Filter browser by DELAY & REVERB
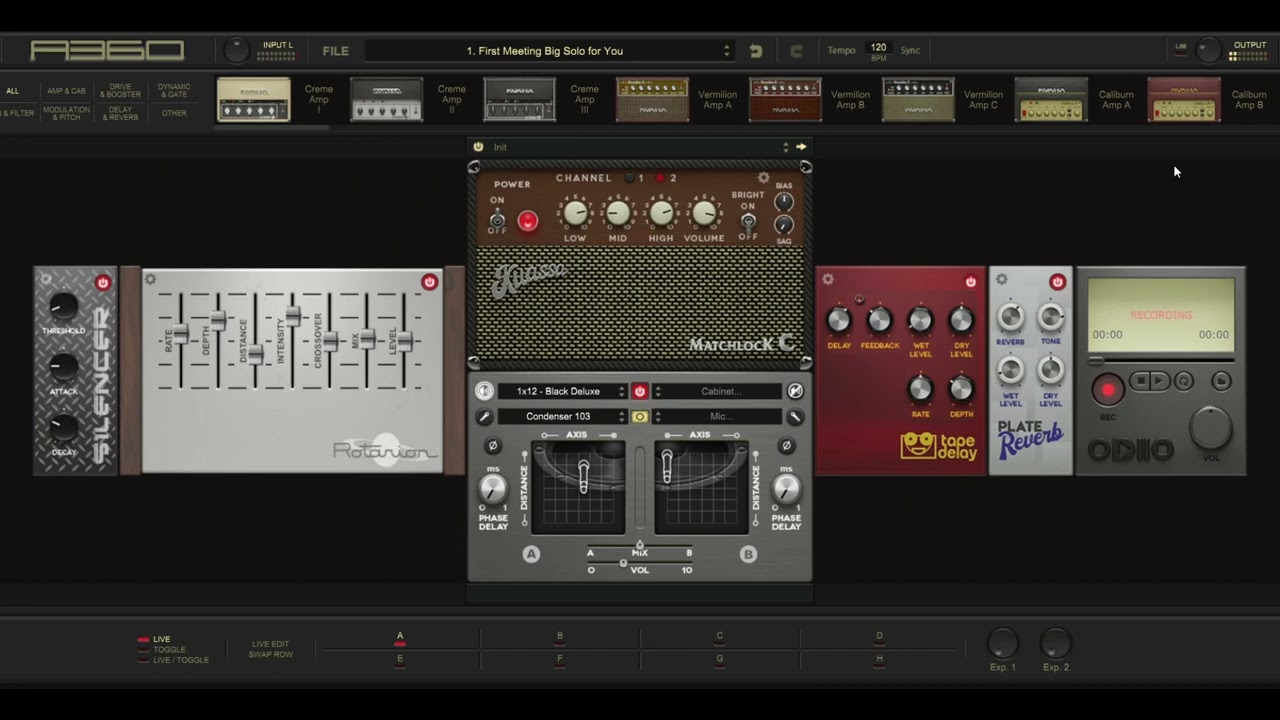 pyautogui.click(x=120, y=113)
